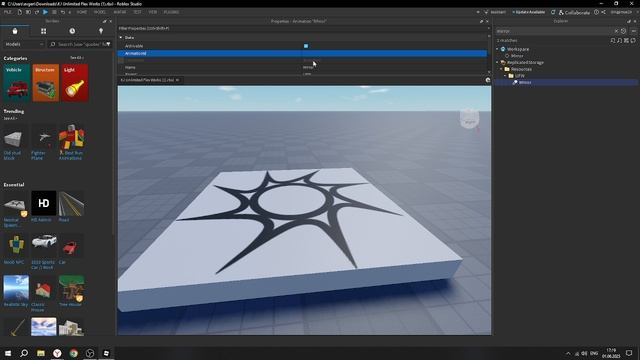Select Workspace in the Explorer tree
Viewport: 640px width, 360px height.
(x=518, y=49)
